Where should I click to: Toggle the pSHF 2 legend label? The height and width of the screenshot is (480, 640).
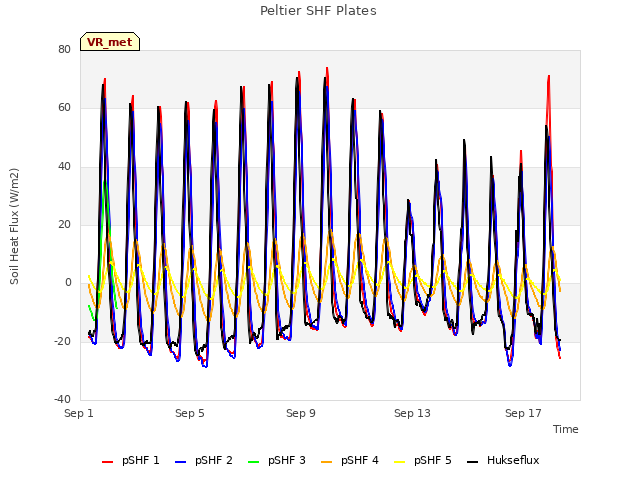click(213, 460)
